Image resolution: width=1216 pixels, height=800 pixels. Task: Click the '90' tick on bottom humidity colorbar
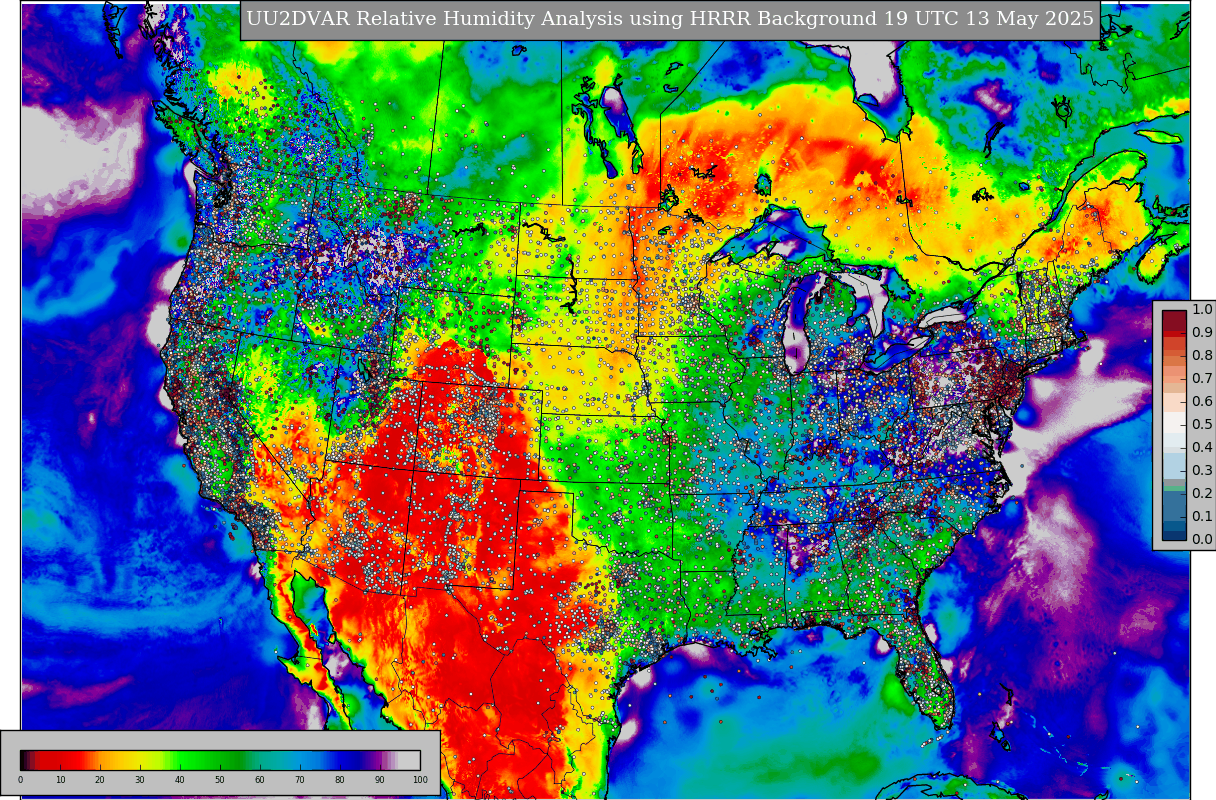380,779
